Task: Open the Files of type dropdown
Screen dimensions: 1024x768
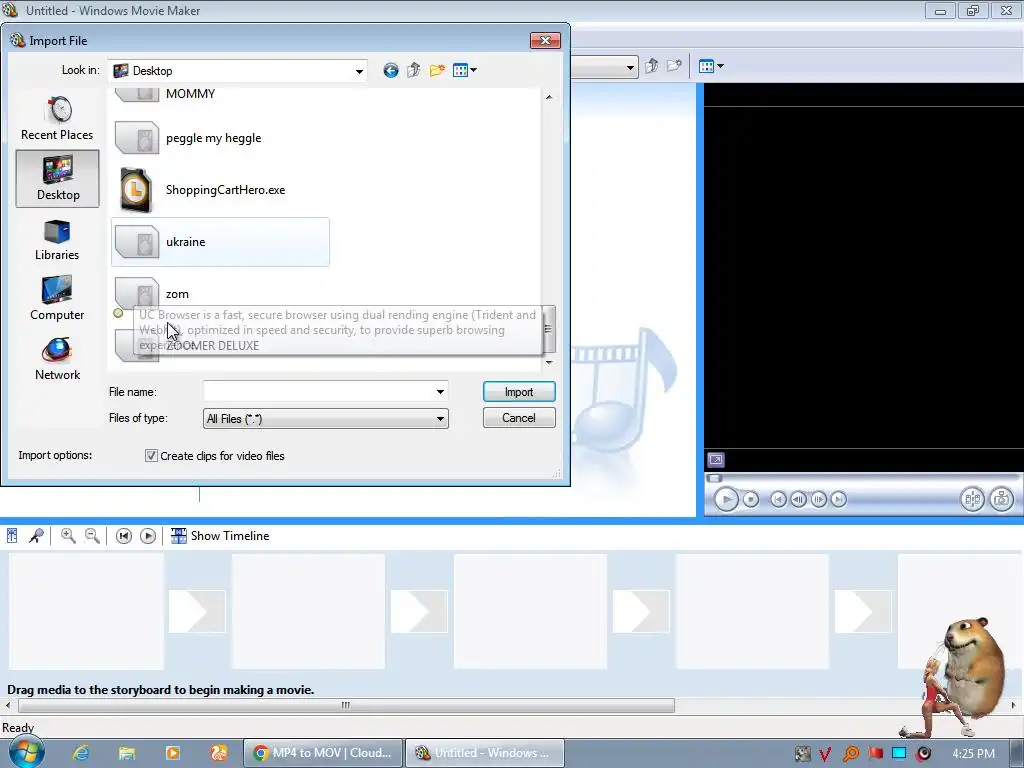Action: pos(326,419)
